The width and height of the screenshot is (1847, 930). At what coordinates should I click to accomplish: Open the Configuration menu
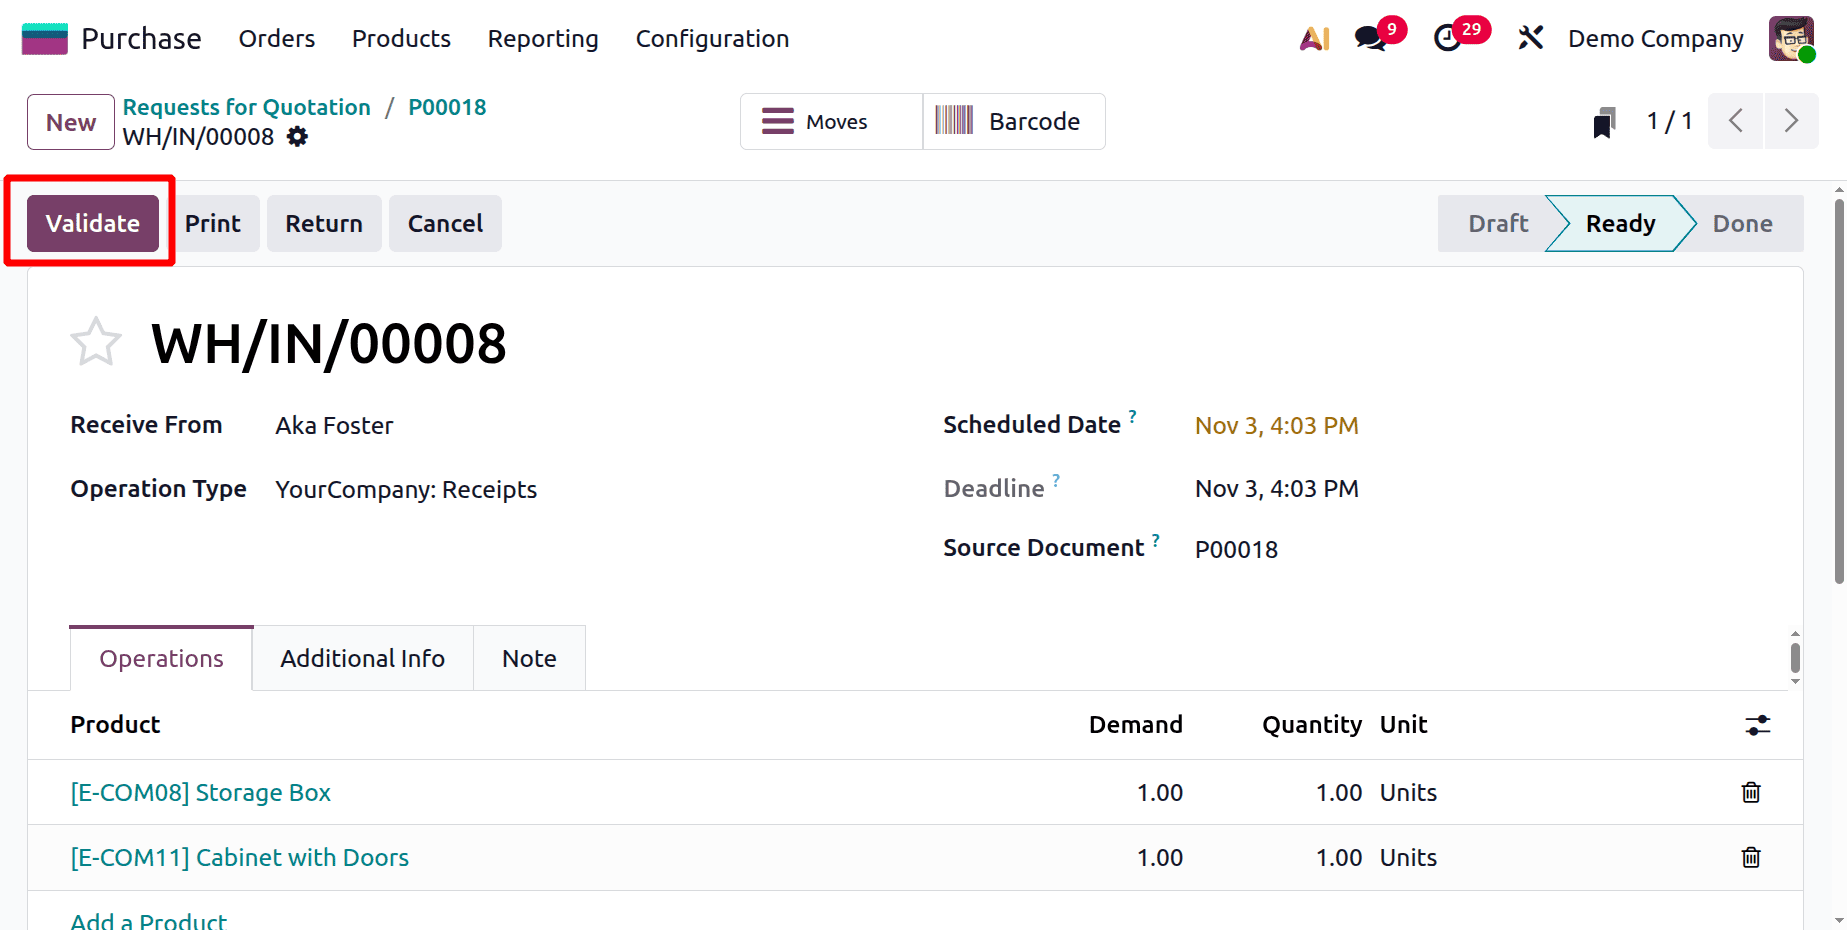pos(712,38)
